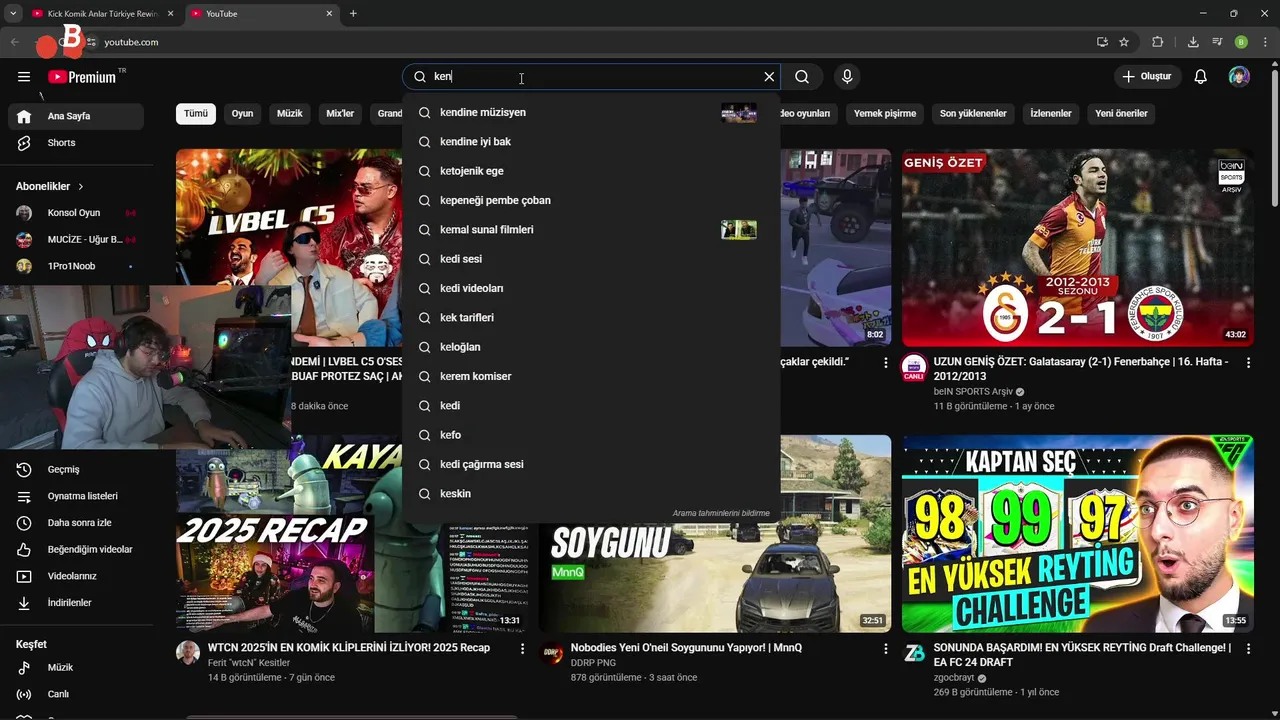Expand the Abonelikler section chevron
This screenshot has width=1280, height=720.
pyautogui.click(x=81, y=187)
